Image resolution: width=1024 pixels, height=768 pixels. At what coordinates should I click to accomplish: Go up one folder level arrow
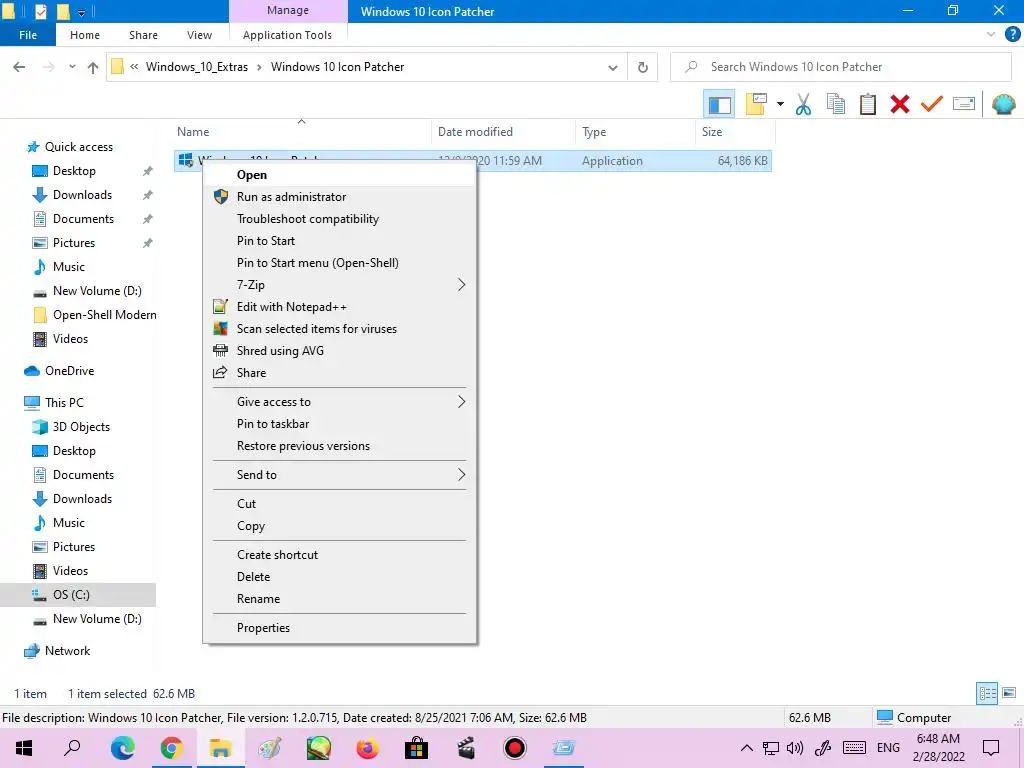93,67
